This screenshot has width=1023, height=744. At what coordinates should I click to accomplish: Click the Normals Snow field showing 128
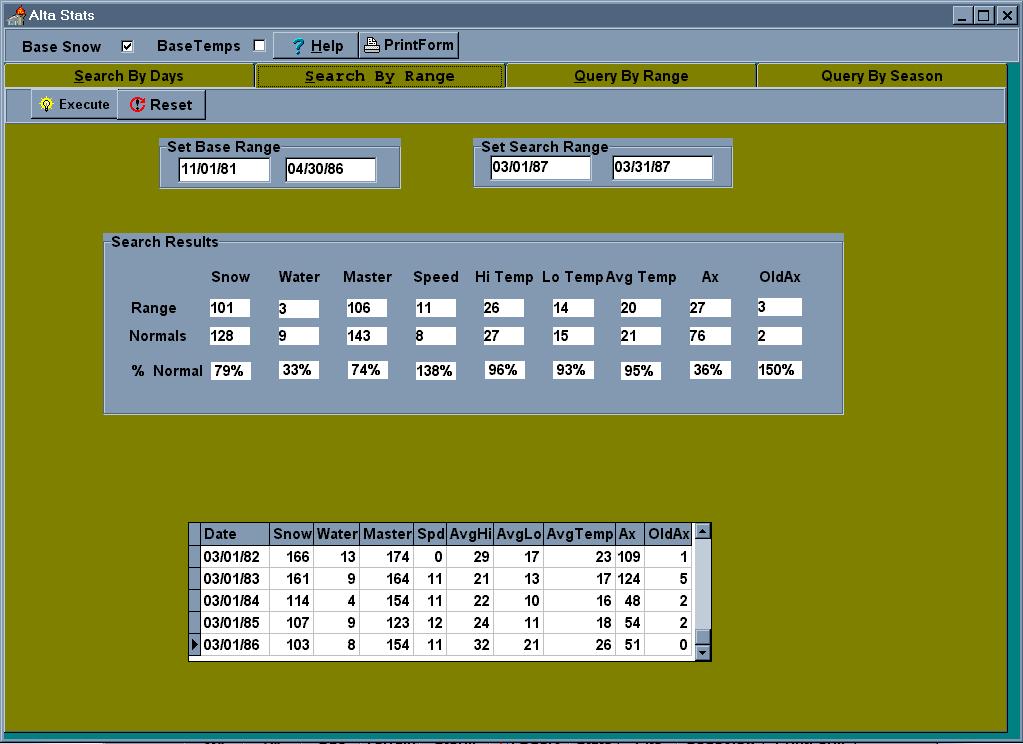click(230, 336)
